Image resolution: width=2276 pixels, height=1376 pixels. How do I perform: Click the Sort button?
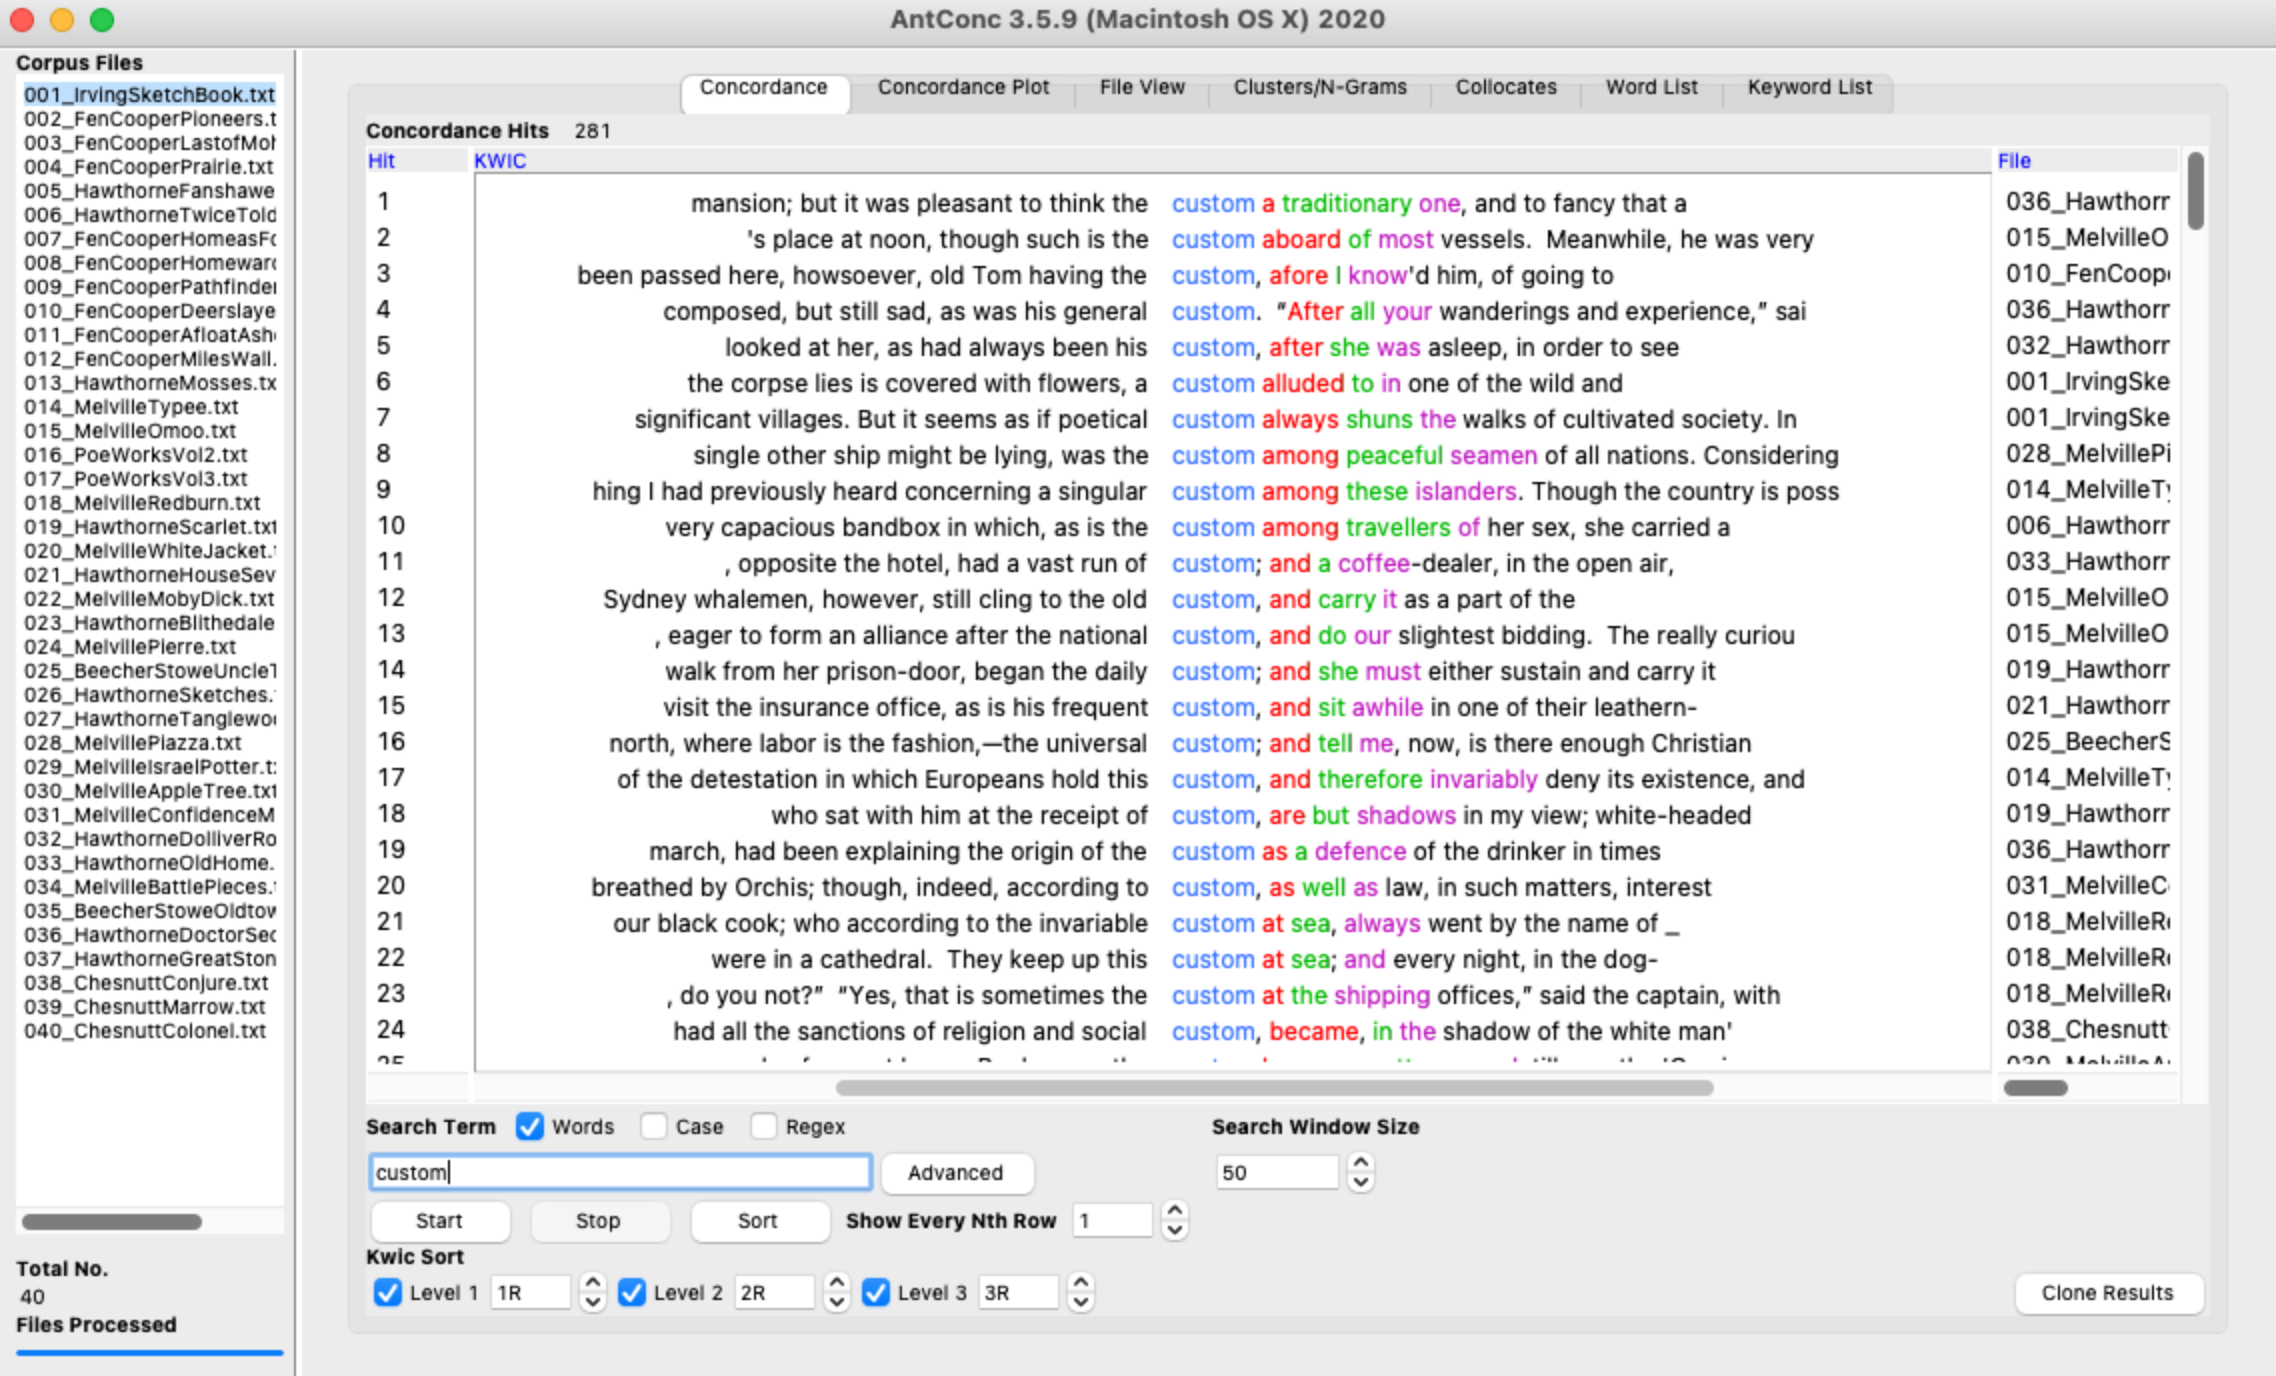758,1221
